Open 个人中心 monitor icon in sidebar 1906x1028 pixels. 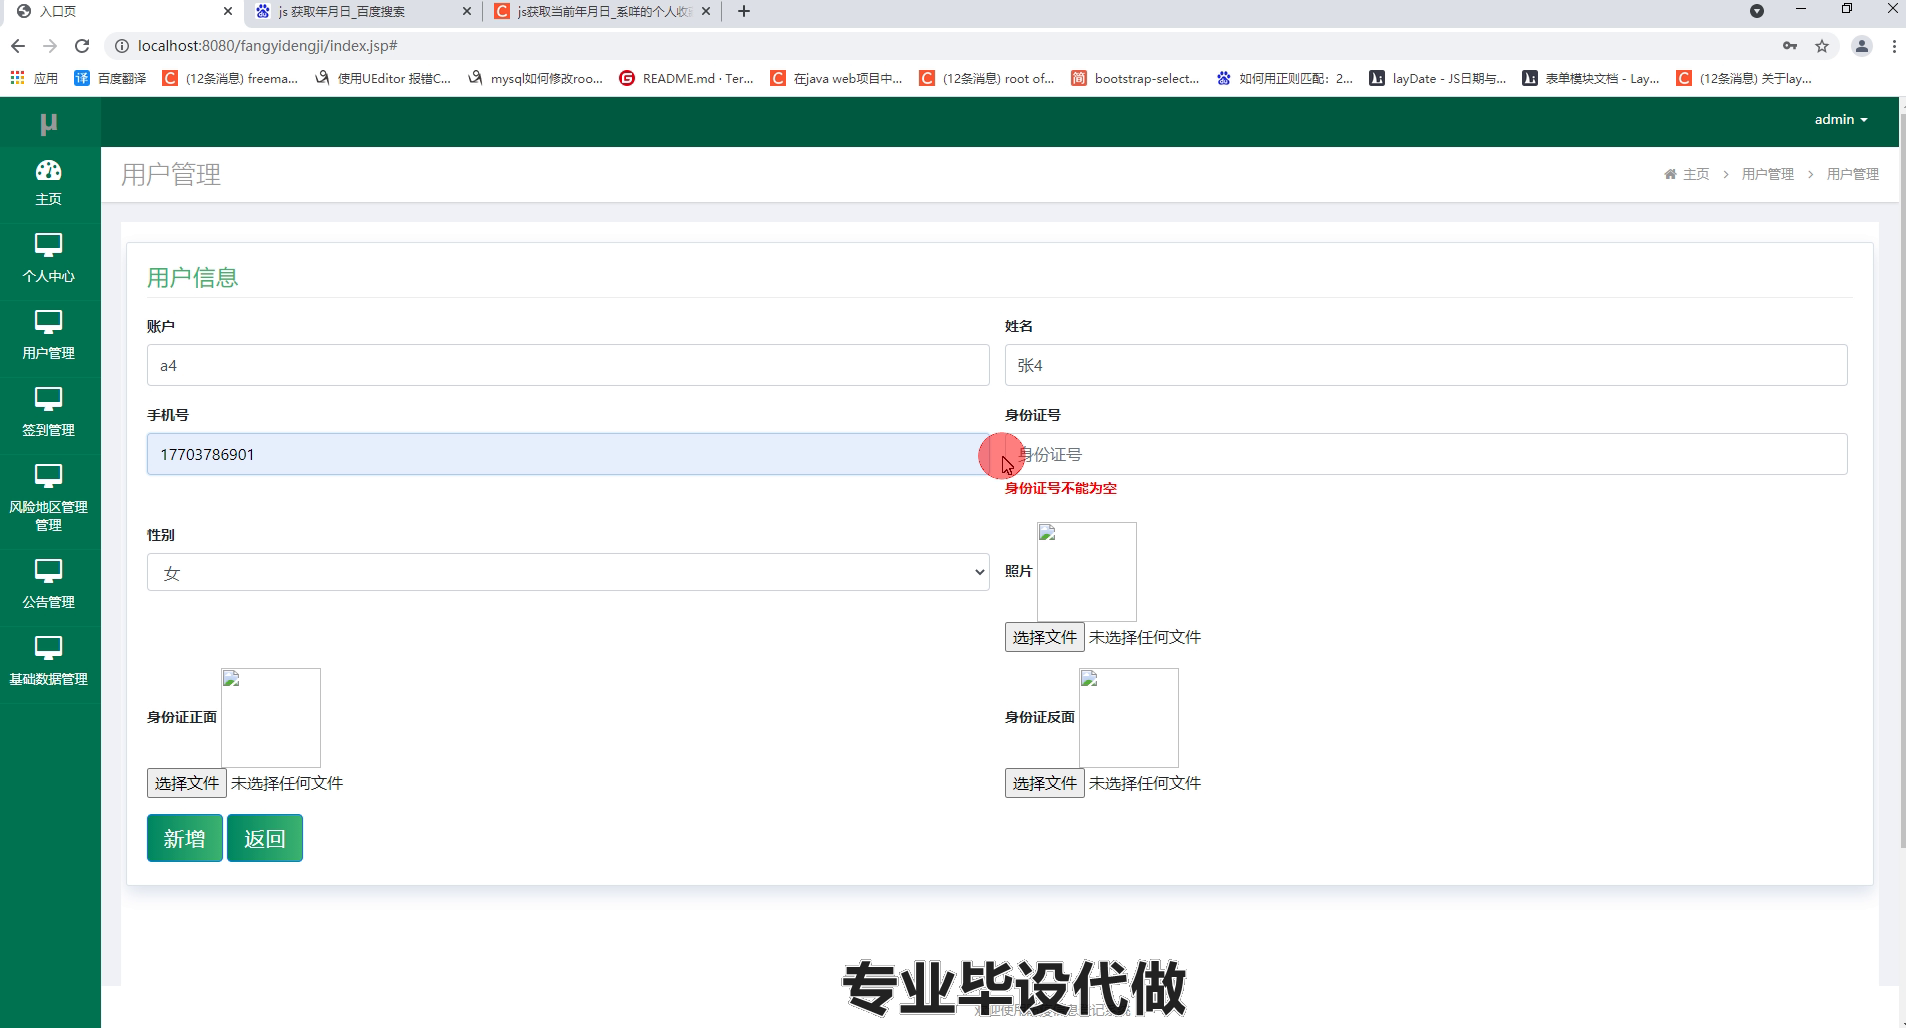[x=48, y=245]
